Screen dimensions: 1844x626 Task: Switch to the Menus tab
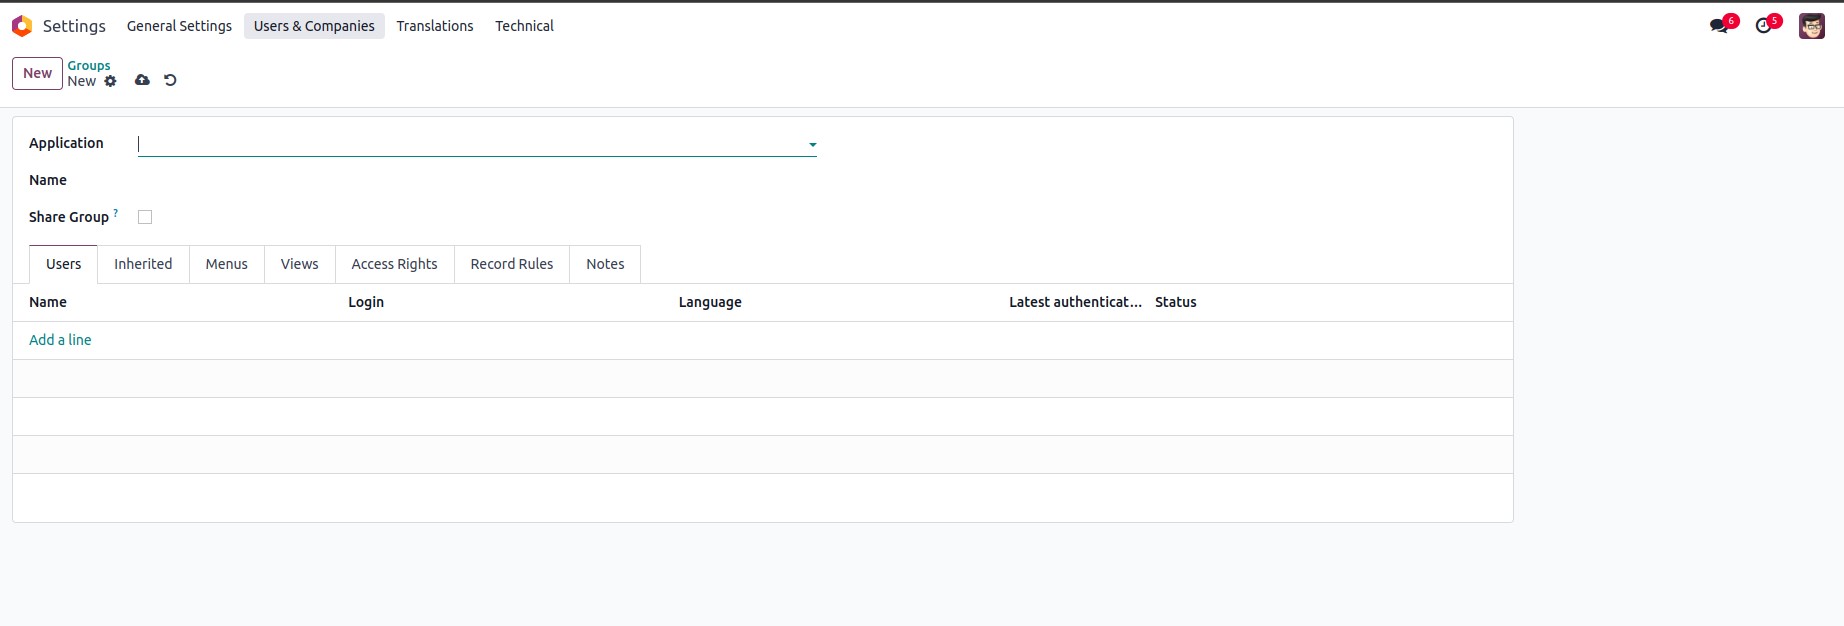click(x=226, y=264)
